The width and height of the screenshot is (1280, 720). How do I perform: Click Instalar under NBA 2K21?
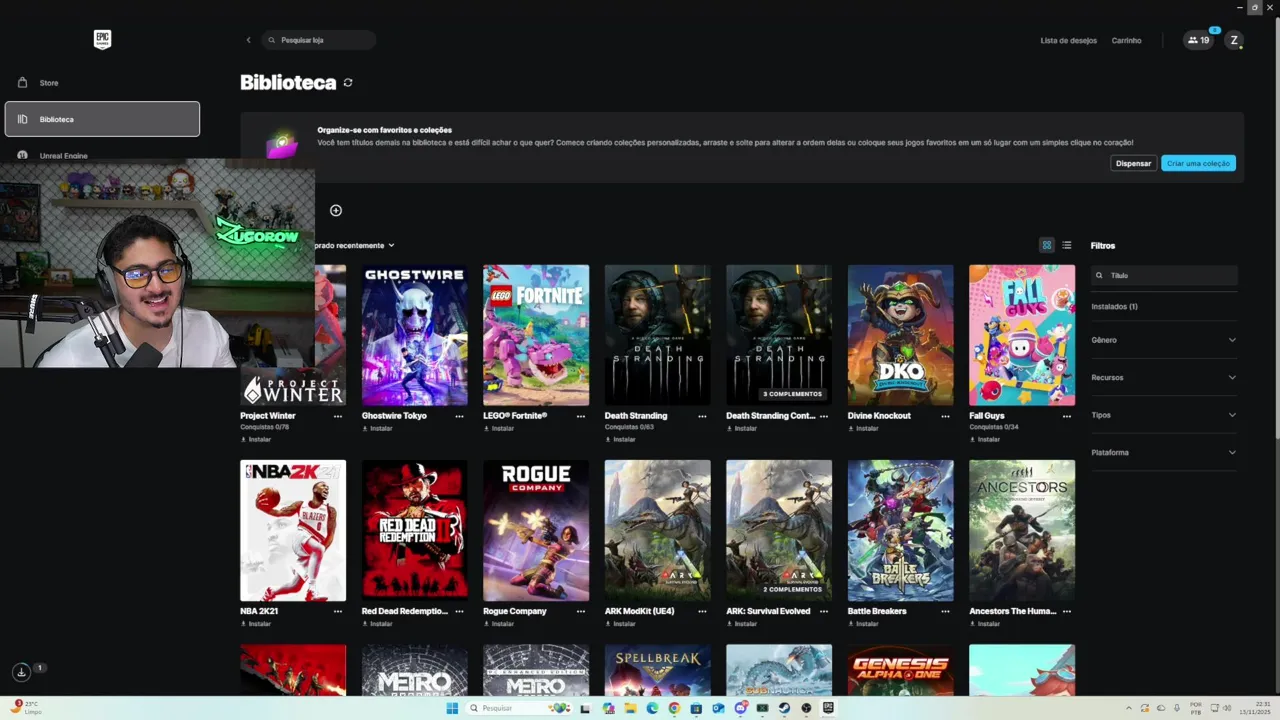(x=256, y=623)
